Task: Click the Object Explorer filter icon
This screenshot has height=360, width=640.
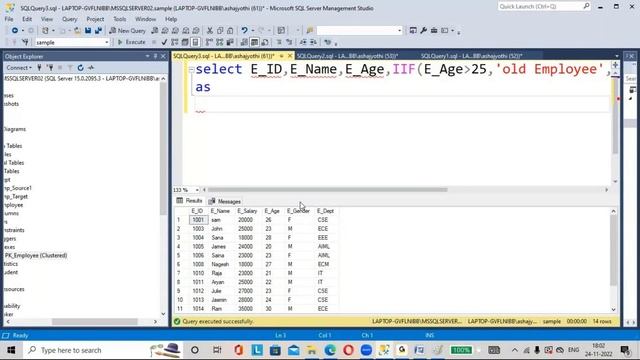Action: tap(70, 68)
